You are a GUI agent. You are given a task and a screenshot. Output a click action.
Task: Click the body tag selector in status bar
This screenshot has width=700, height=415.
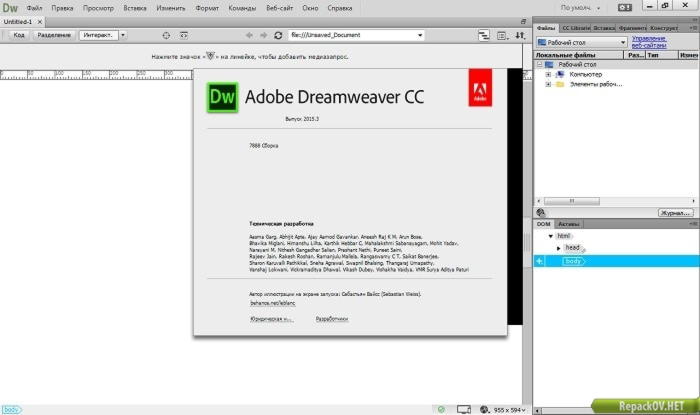[11, 410]
